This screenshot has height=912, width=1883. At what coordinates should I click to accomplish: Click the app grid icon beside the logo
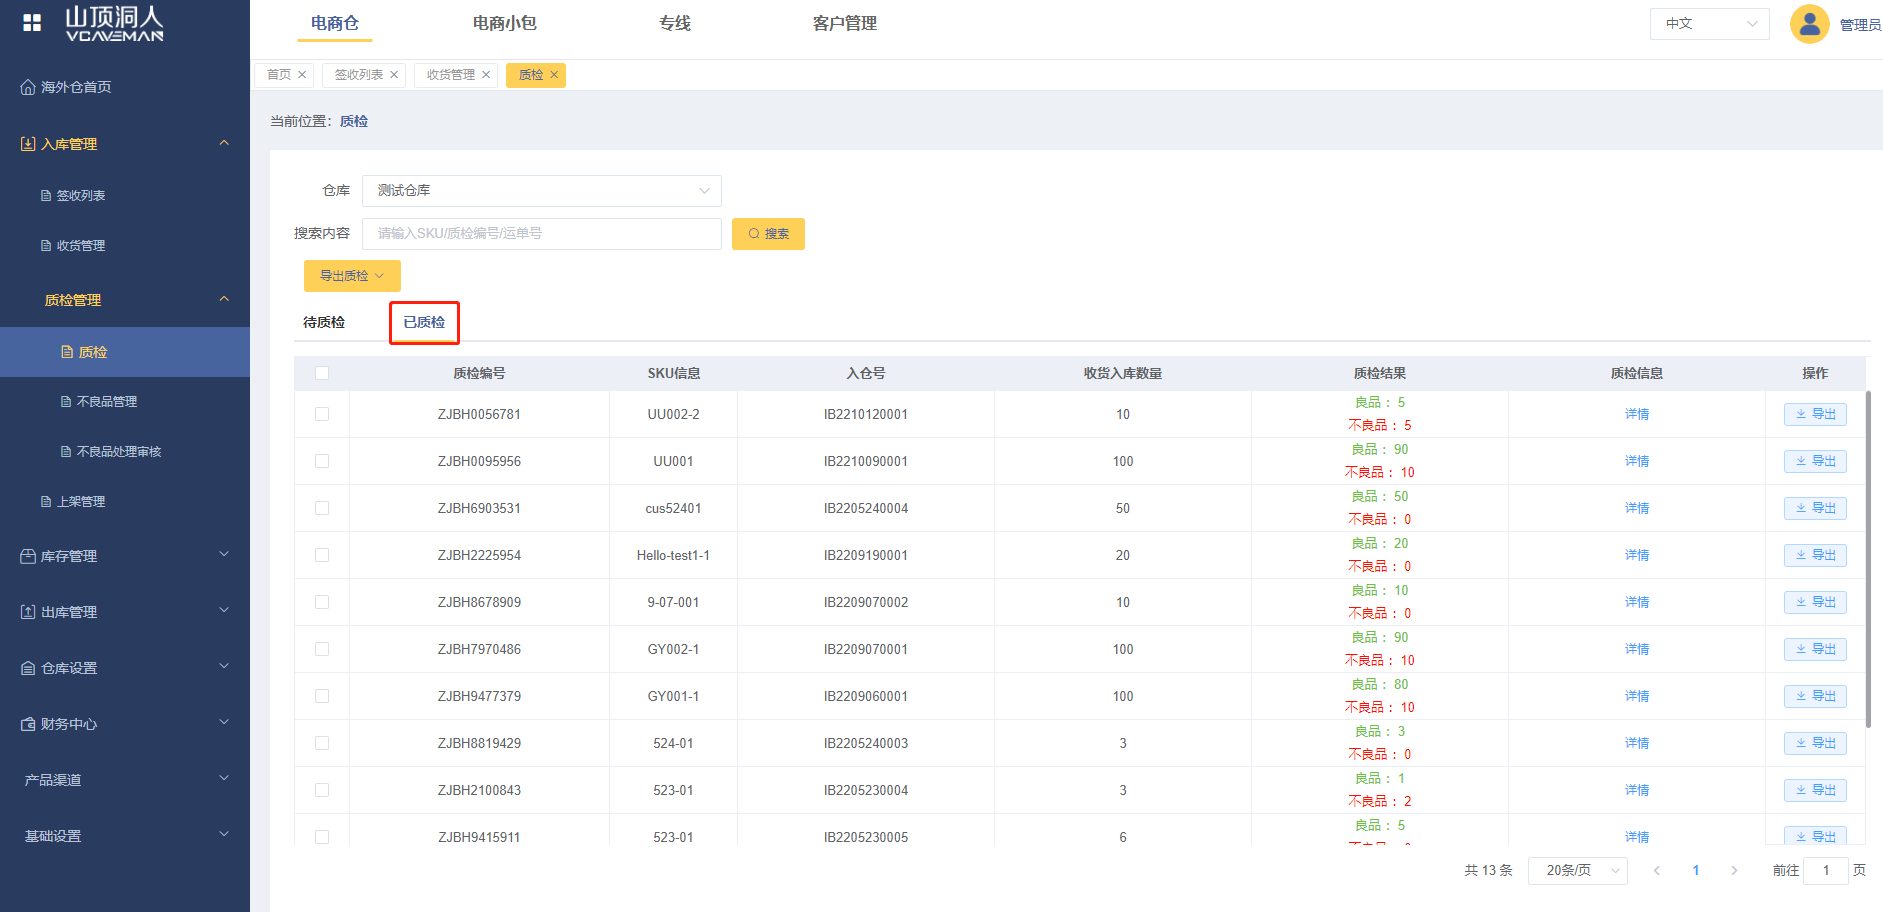click(32, 23)
